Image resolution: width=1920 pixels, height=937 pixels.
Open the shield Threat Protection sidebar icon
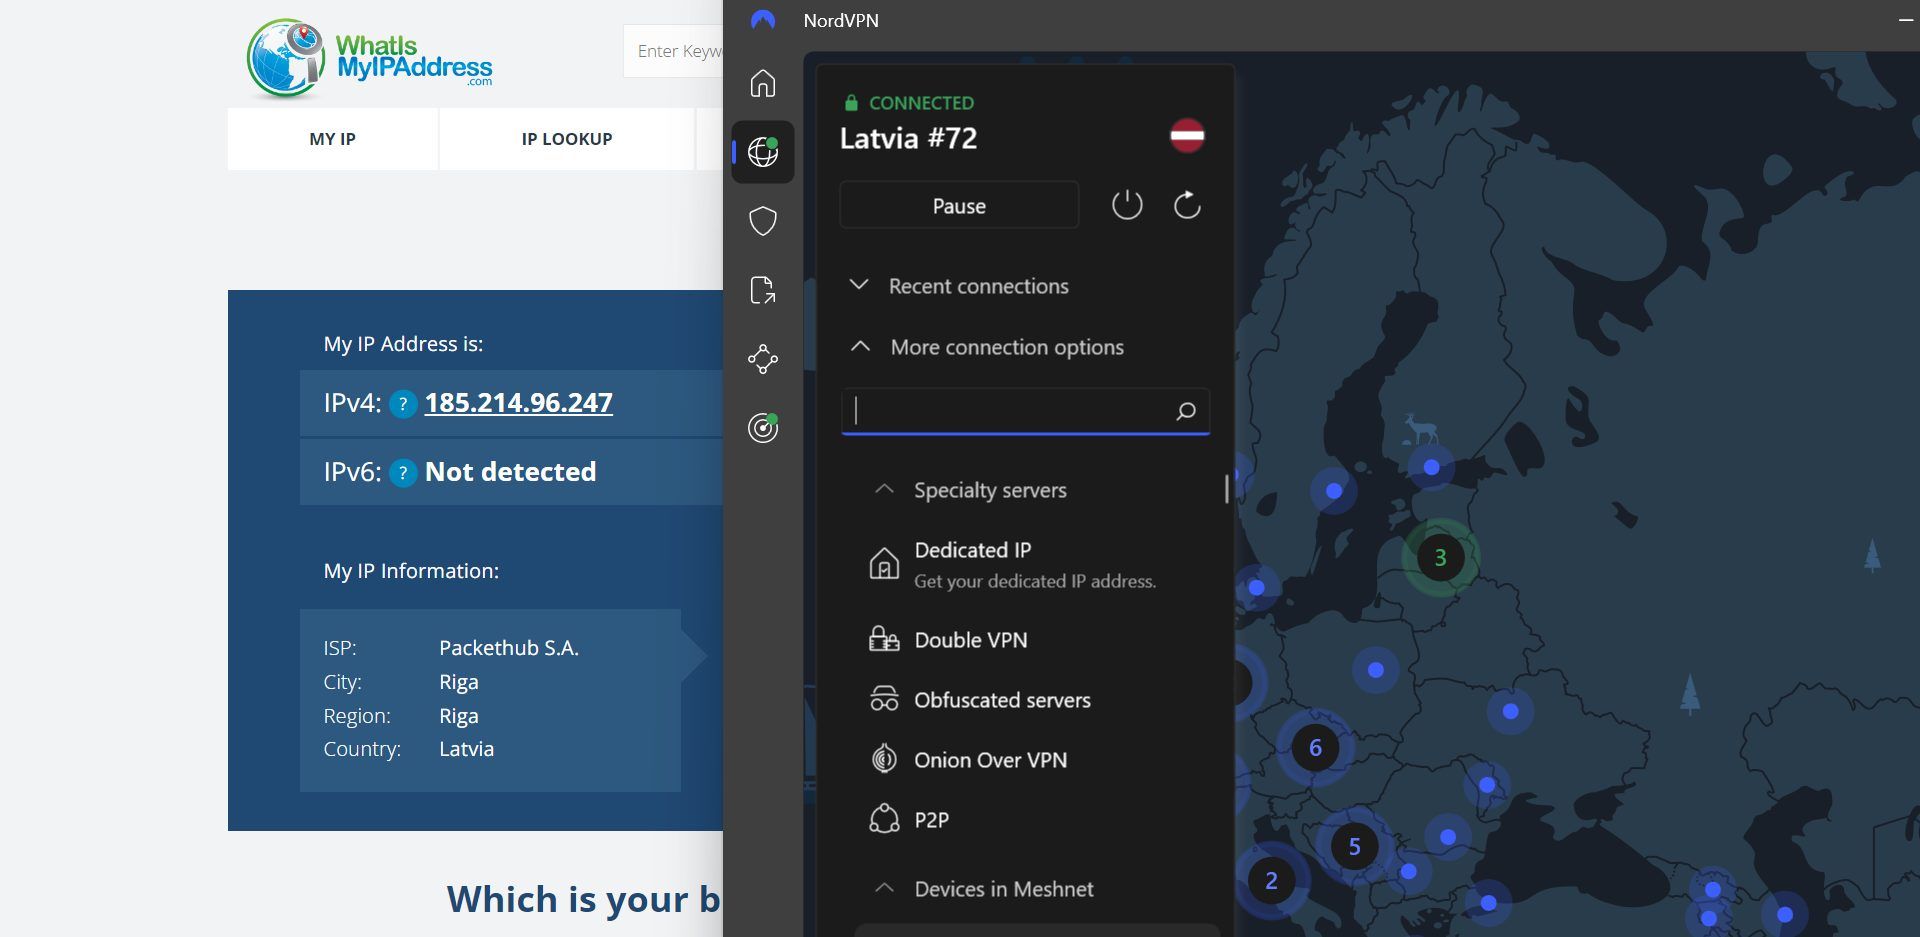click(x=763, y=221)
